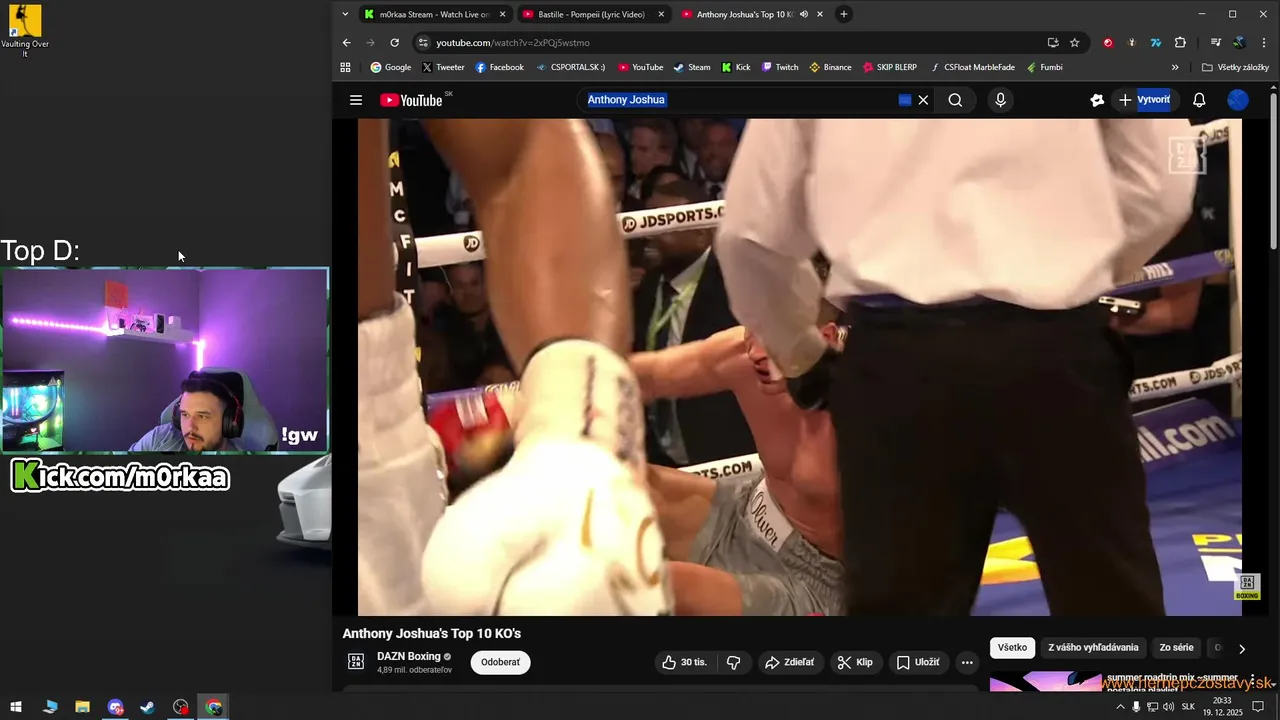Open Chrome three-dot menu

pos(1265,43)
